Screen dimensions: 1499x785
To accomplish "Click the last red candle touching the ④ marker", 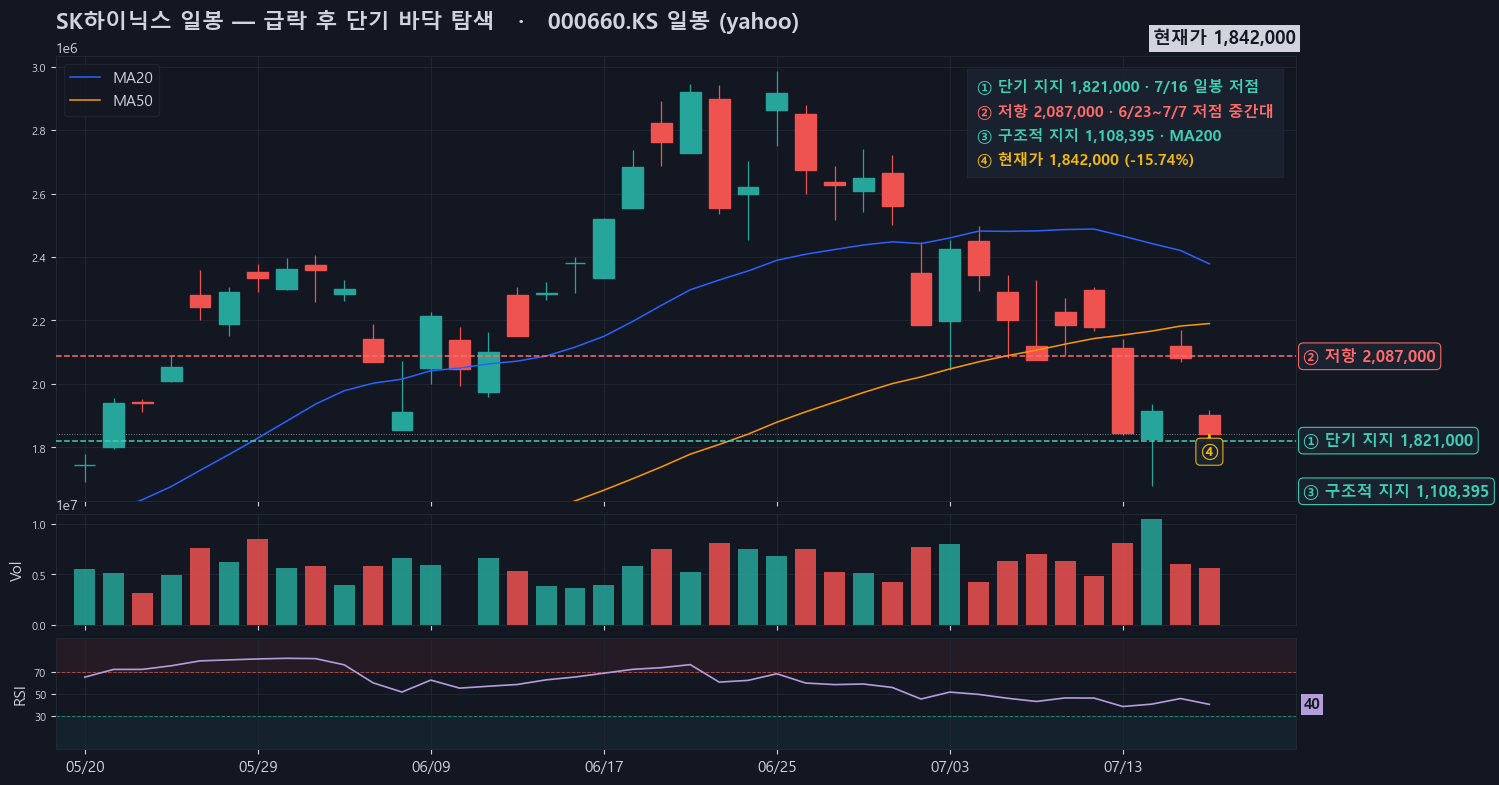I will point(1209,425).
